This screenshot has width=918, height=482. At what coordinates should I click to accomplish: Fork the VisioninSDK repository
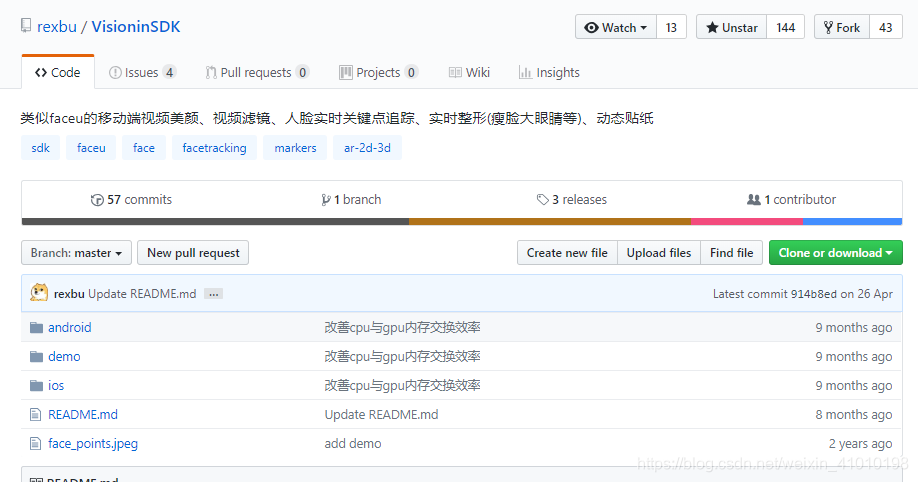(x=842, y=28)
